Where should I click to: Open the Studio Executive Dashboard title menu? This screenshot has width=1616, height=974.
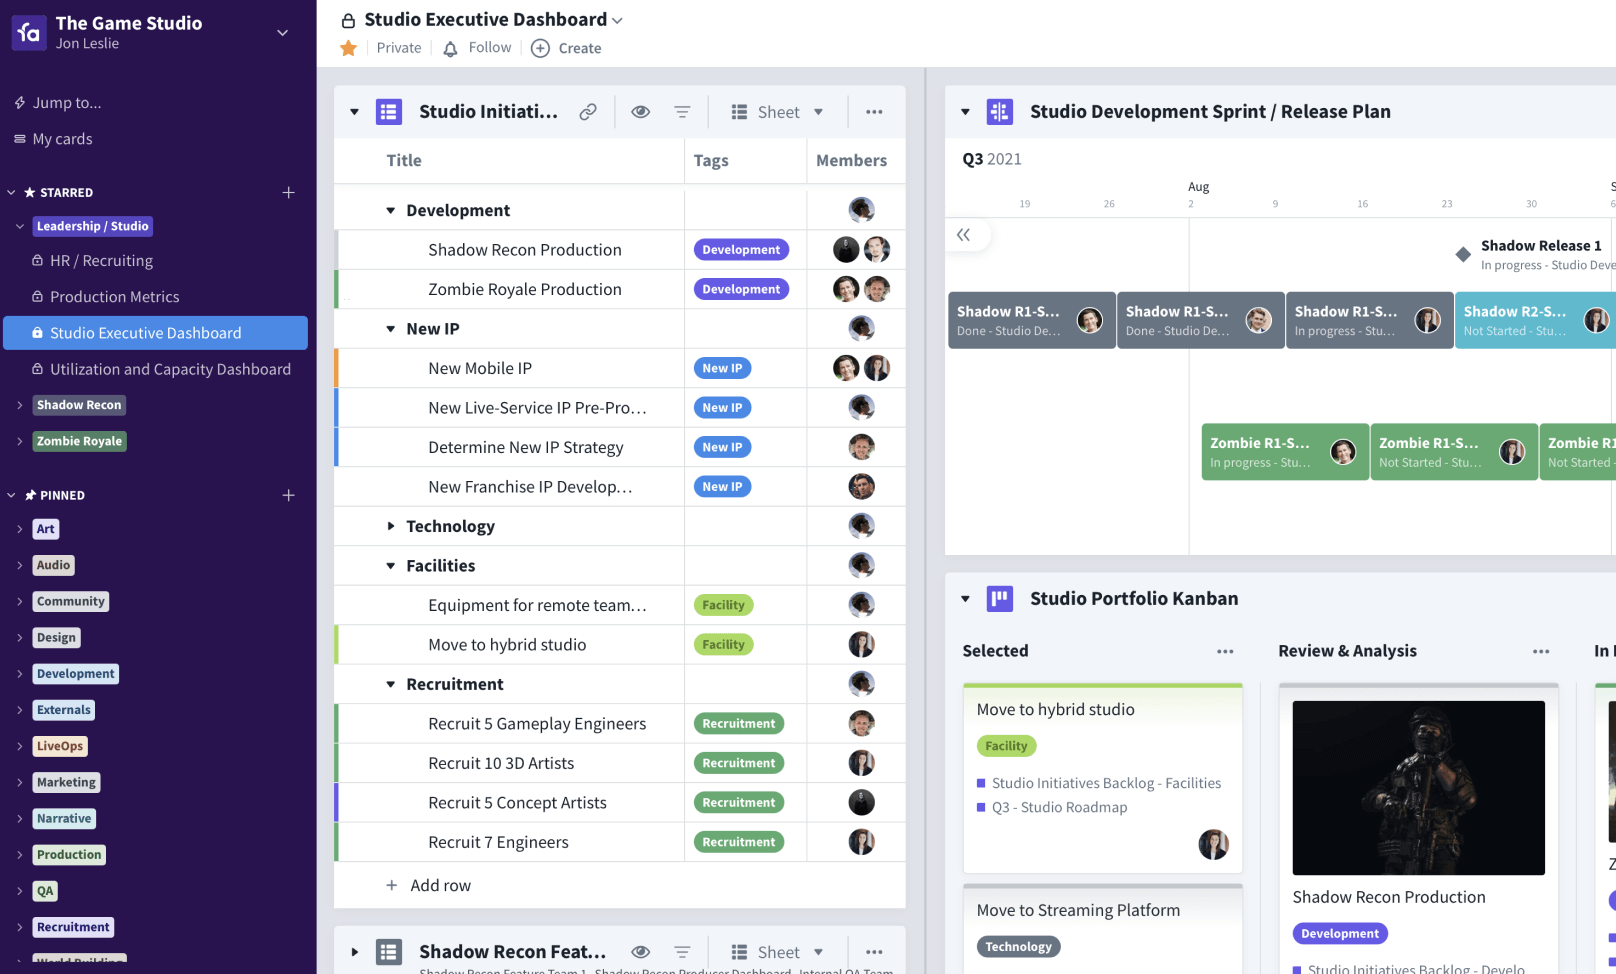point(617,20)
